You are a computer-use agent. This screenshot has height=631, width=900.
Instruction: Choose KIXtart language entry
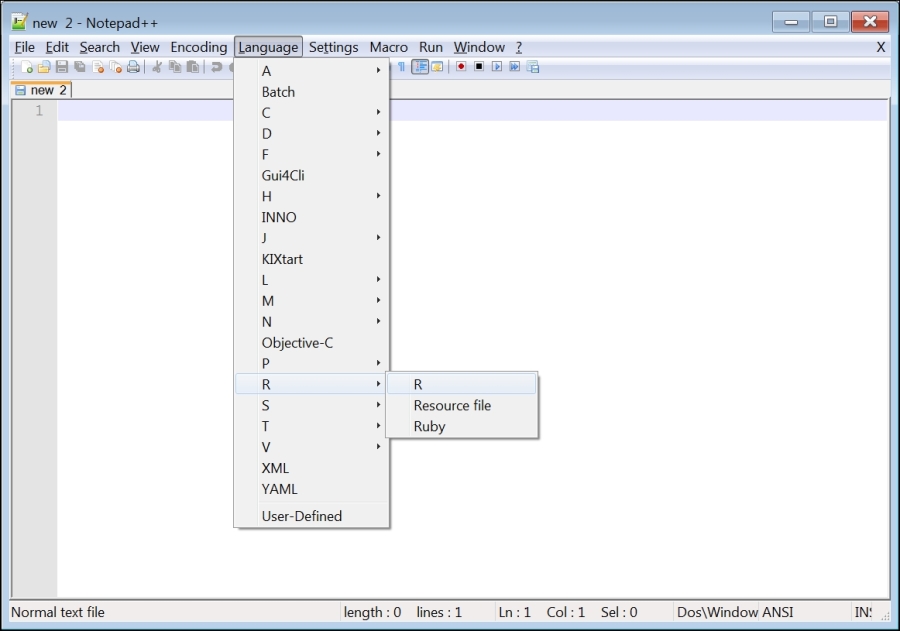click(312, 259)
